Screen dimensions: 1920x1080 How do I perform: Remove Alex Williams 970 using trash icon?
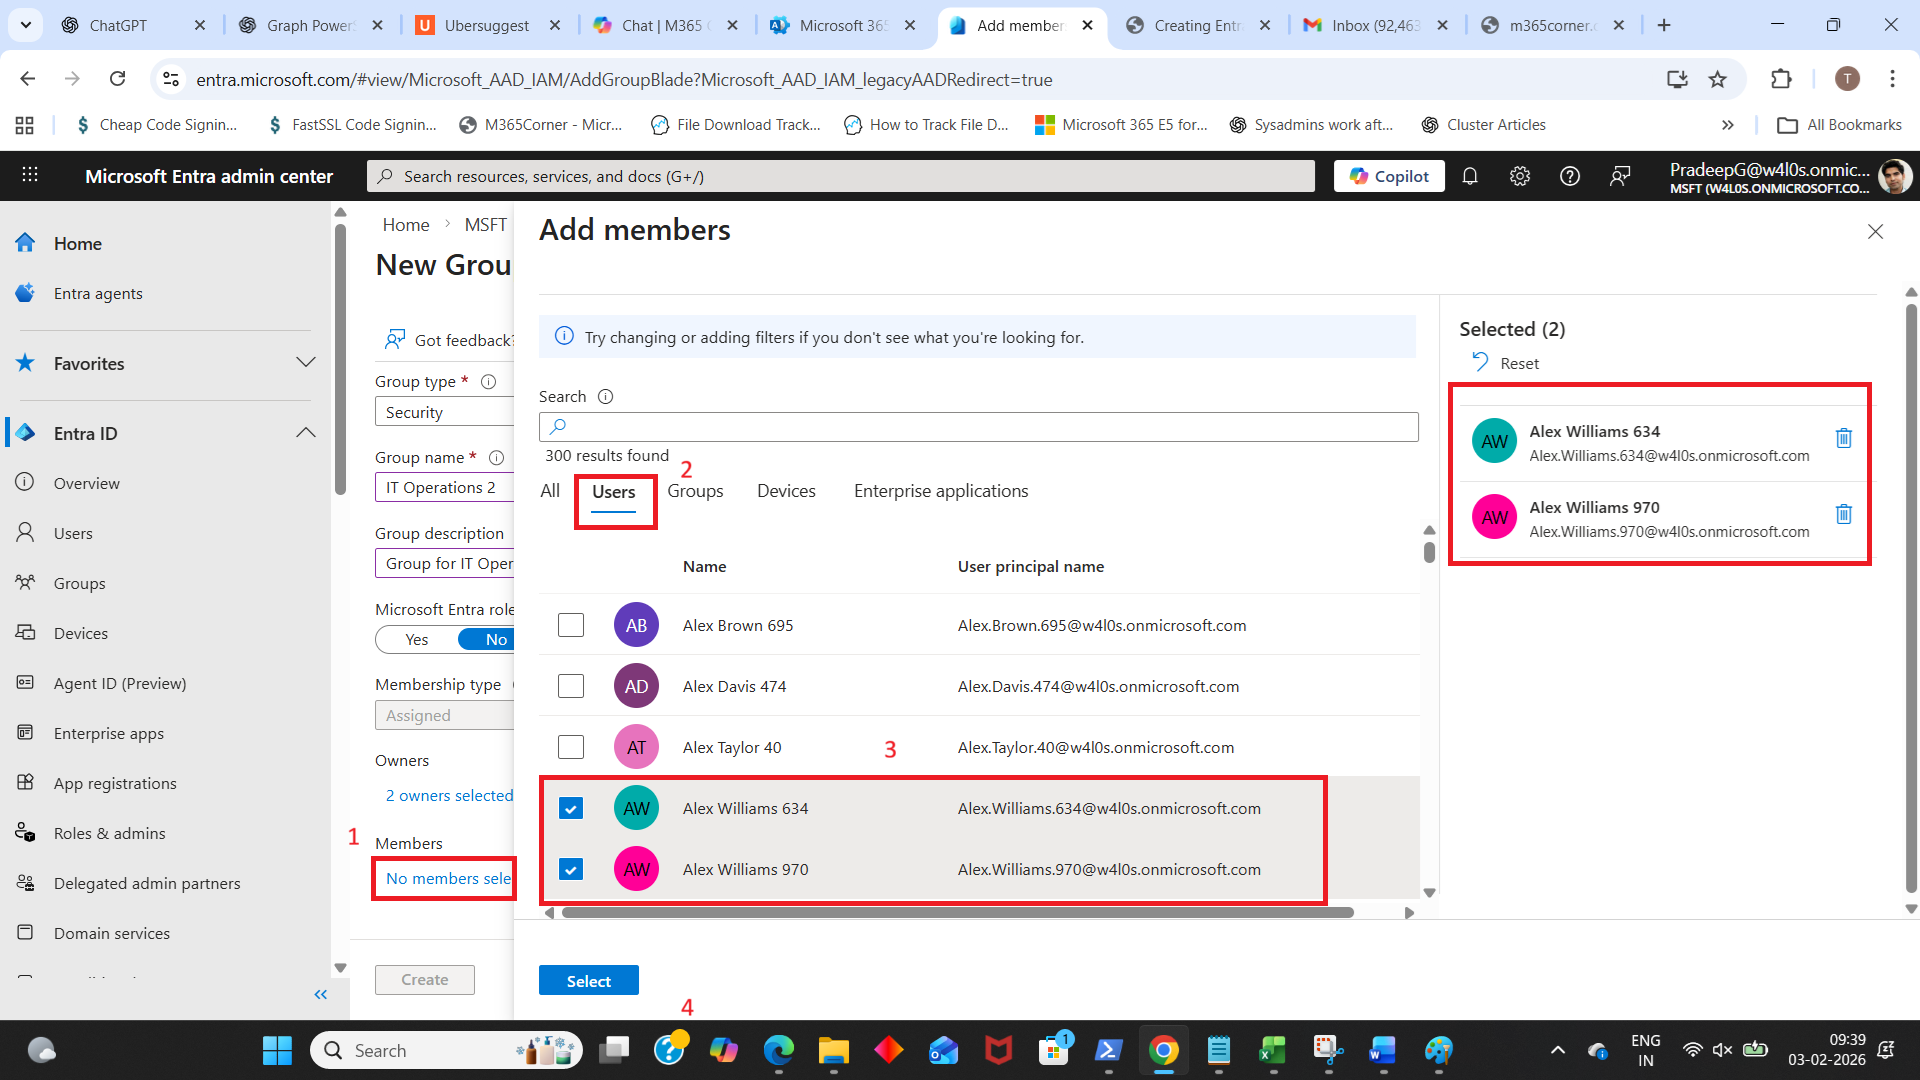click(x=1843, y=514)
